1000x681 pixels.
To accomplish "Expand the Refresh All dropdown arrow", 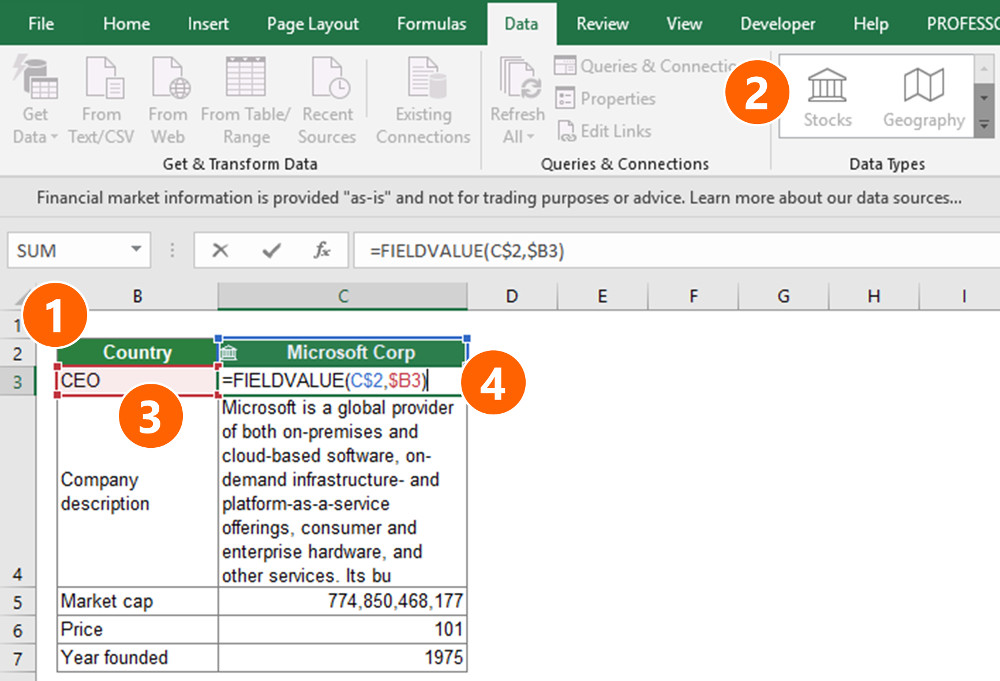I will 531,137.
